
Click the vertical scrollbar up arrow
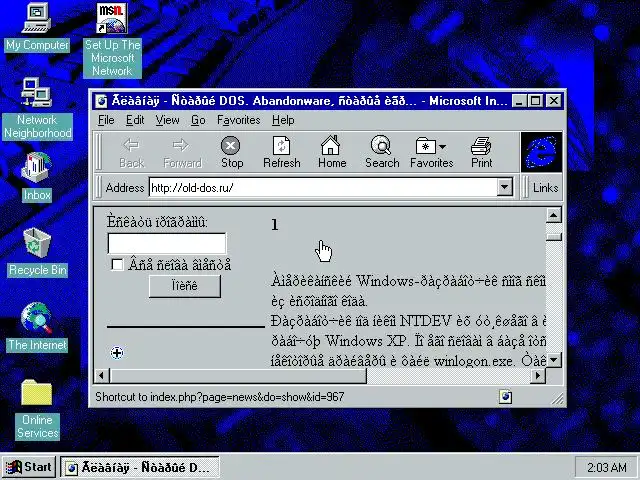pyautogui.click(x=553, y=215)
